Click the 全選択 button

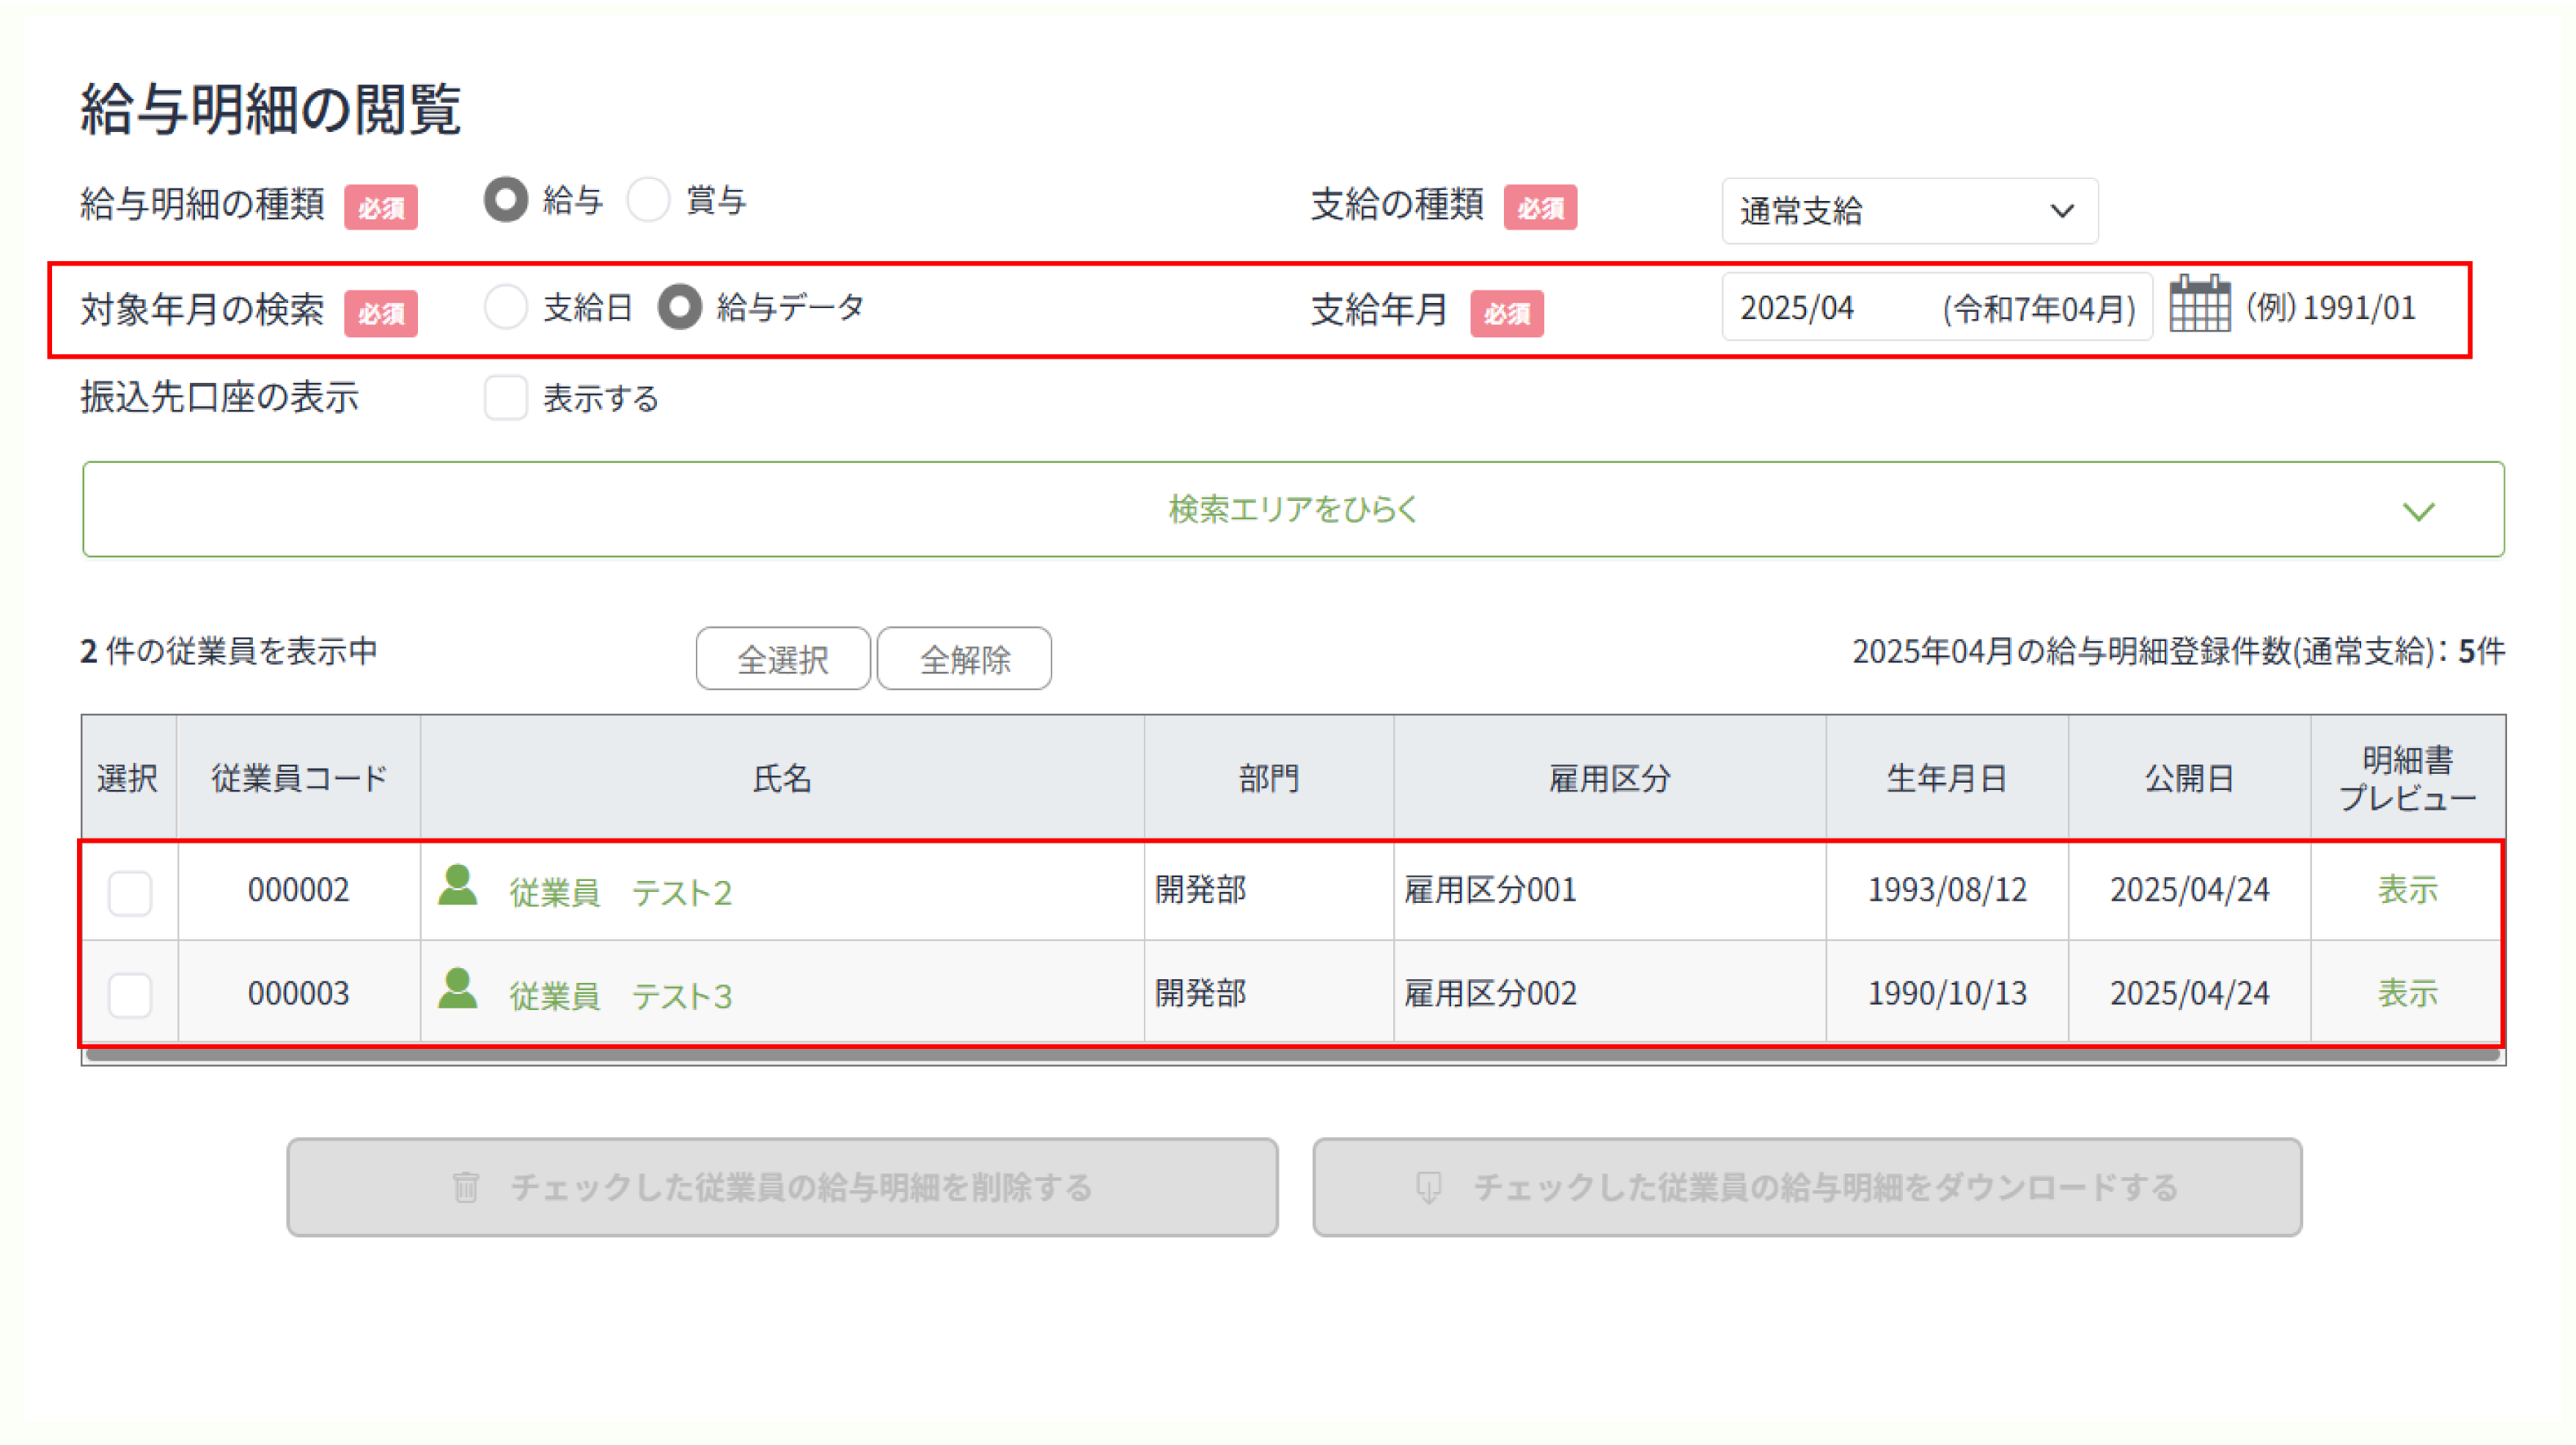coord(782,659)
